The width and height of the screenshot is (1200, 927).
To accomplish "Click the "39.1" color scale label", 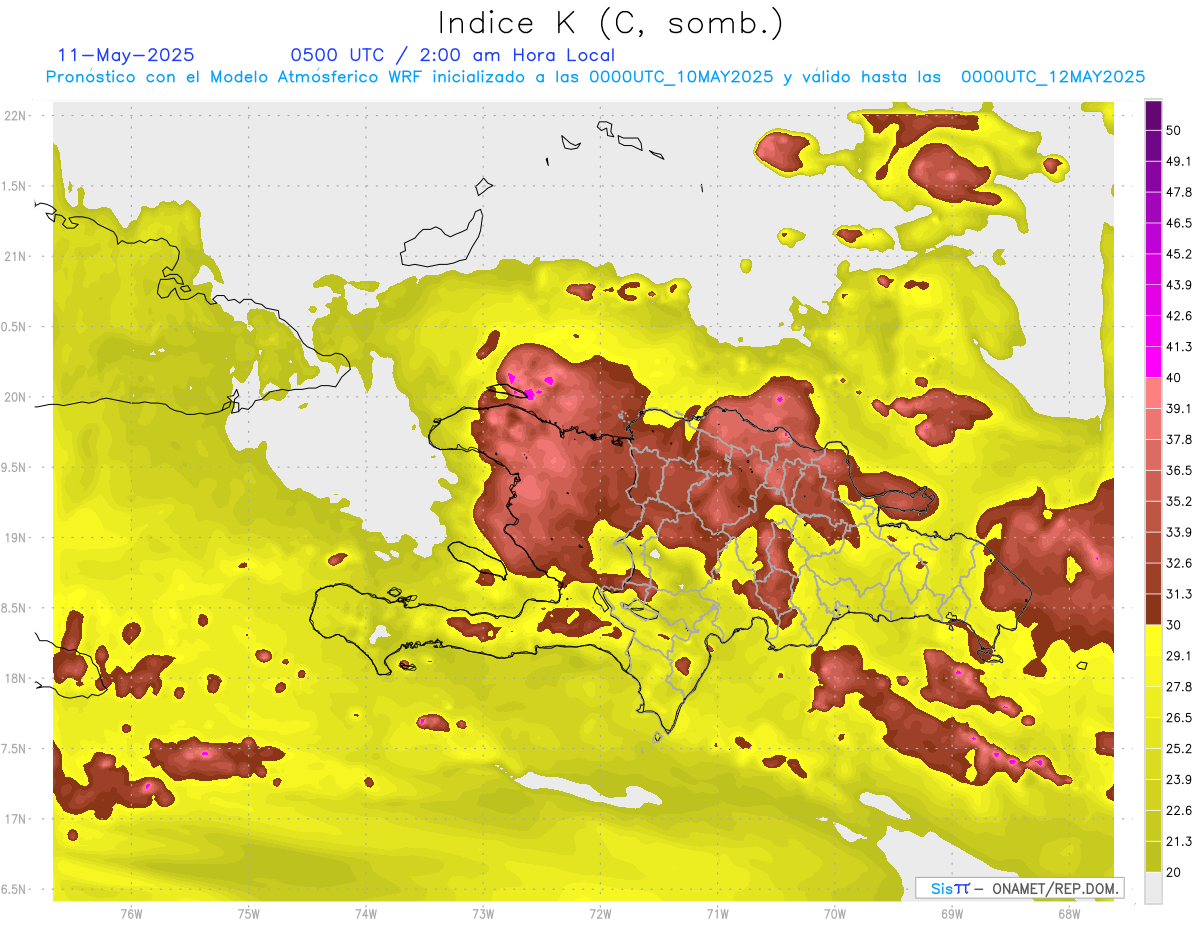I will point(1179,408).
